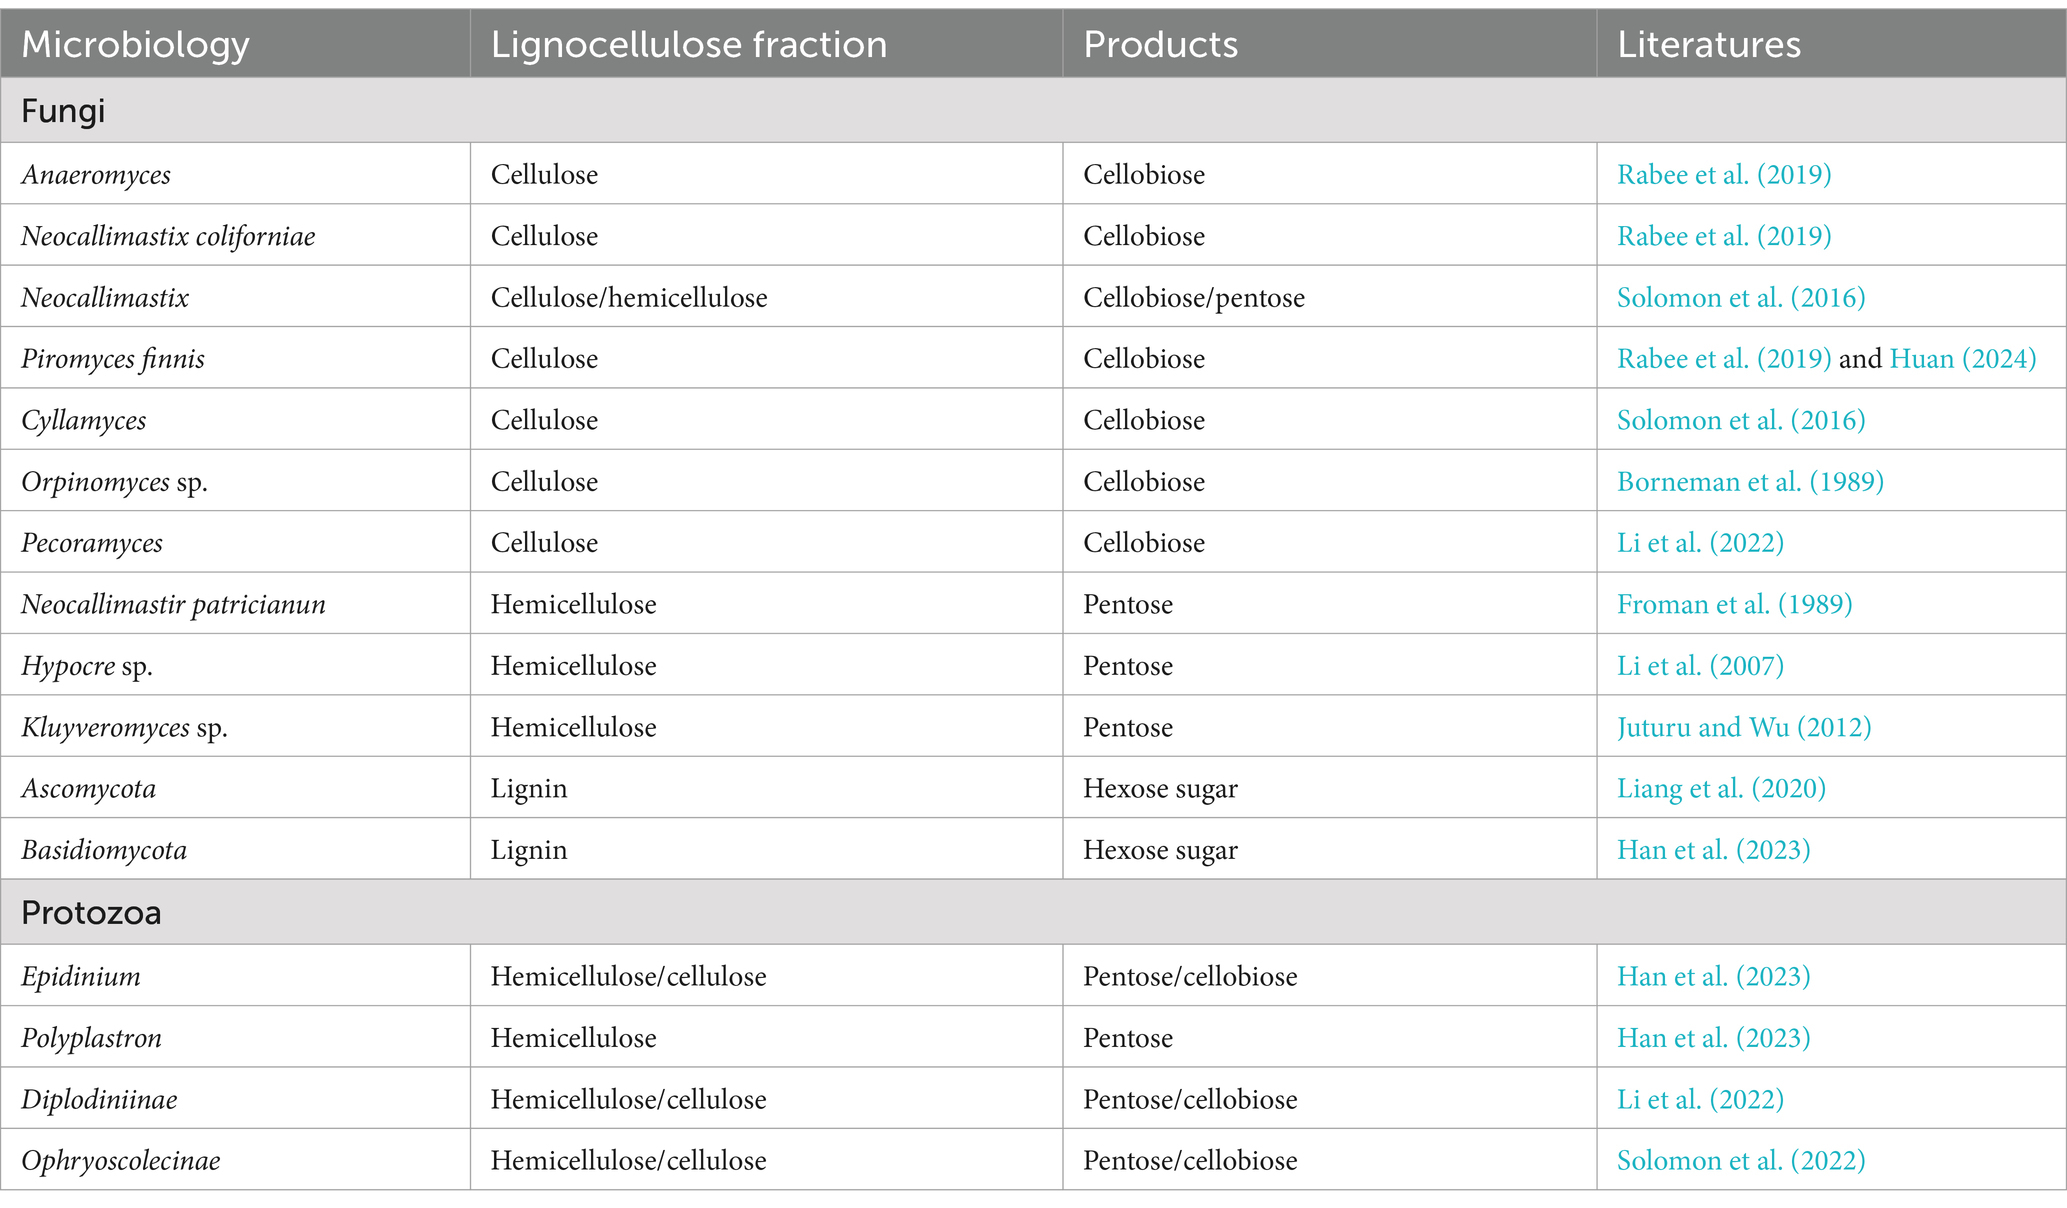Open the Rabee et al. (2019) link for Piromyces finnis

(1724, 358)
